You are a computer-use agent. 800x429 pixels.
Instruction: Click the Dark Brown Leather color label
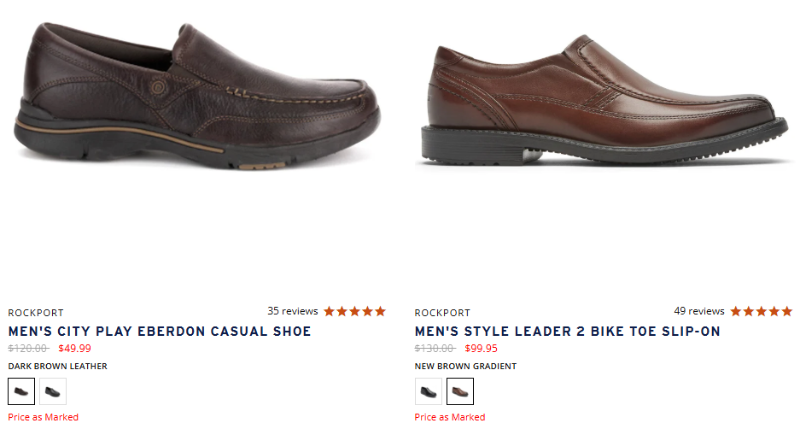tap(57, 366)
